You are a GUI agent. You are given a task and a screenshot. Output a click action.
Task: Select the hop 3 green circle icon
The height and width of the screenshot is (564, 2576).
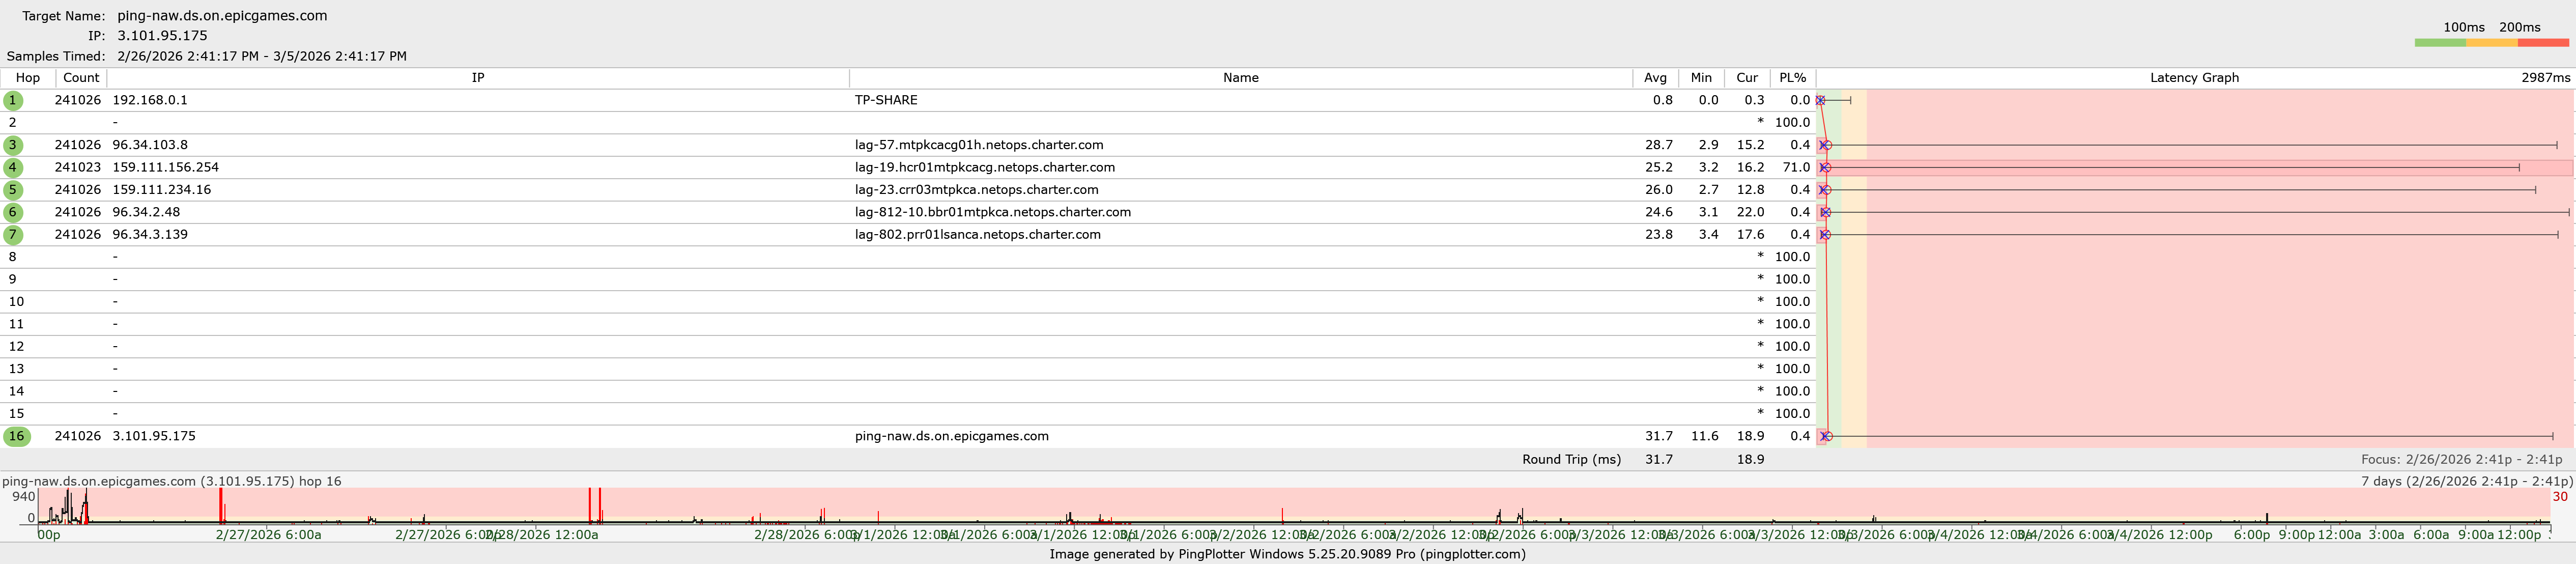coord(13,145)
